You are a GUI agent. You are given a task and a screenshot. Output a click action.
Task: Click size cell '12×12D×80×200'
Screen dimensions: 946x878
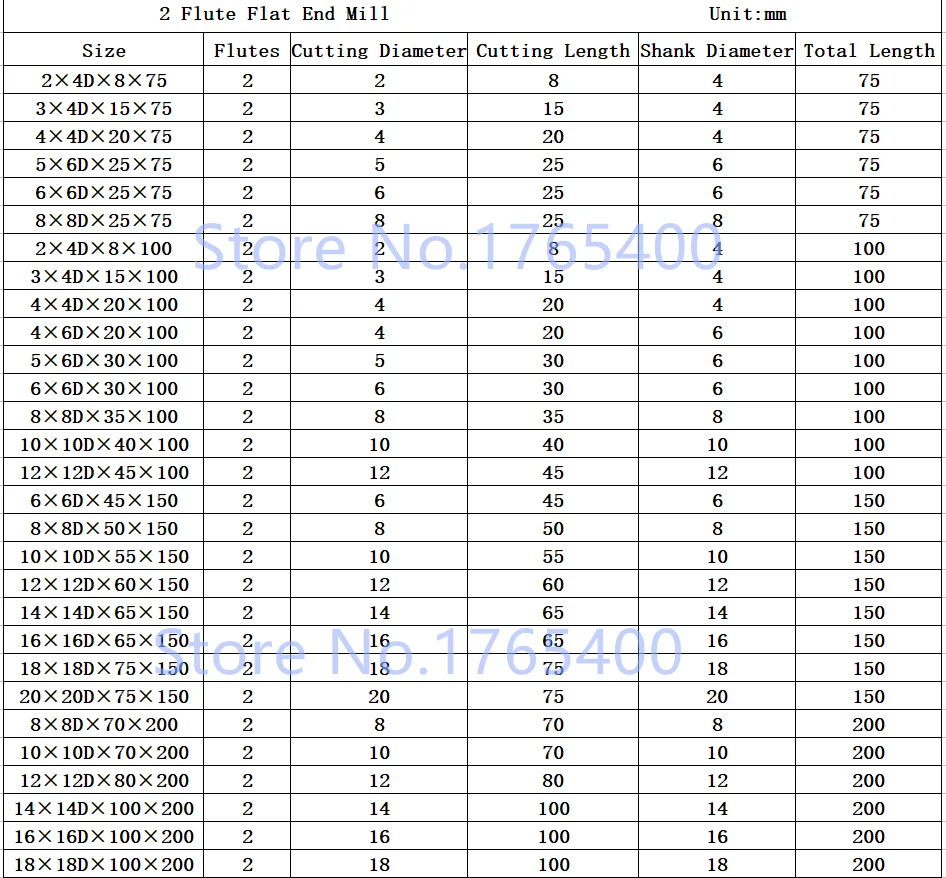104,781
